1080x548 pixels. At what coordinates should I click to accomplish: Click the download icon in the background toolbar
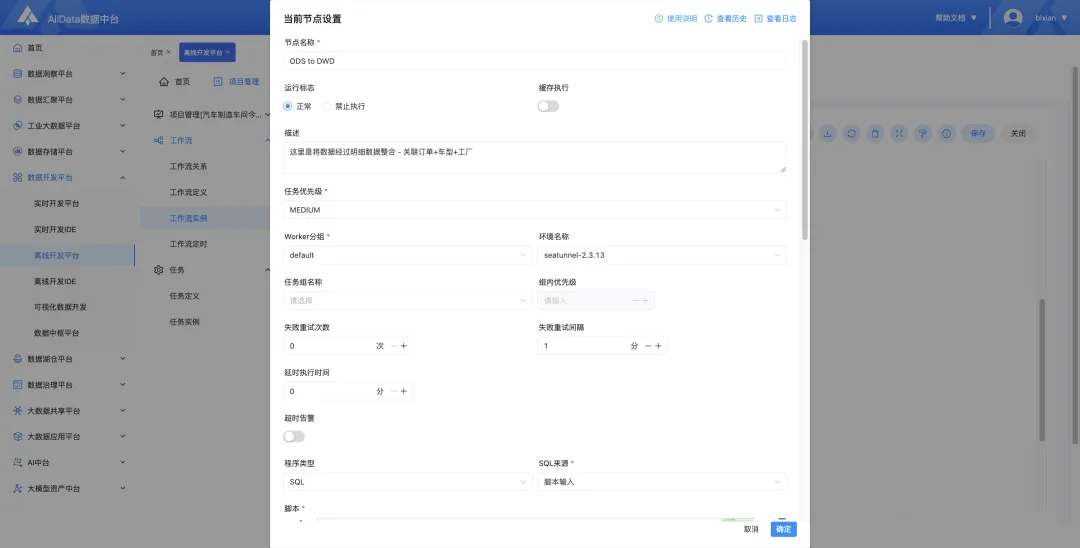point(827,134)
